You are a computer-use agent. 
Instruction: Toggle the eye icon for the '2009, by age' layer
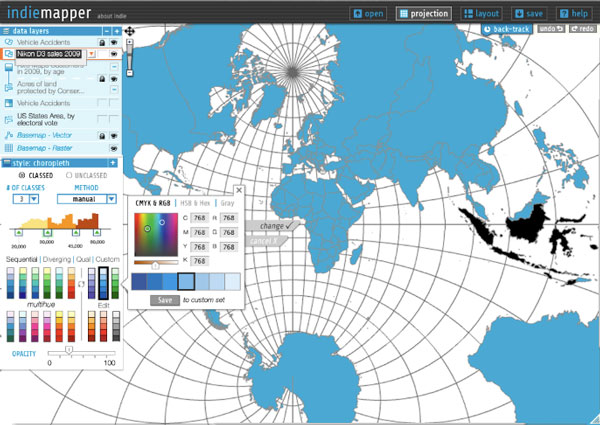(114, 79)
